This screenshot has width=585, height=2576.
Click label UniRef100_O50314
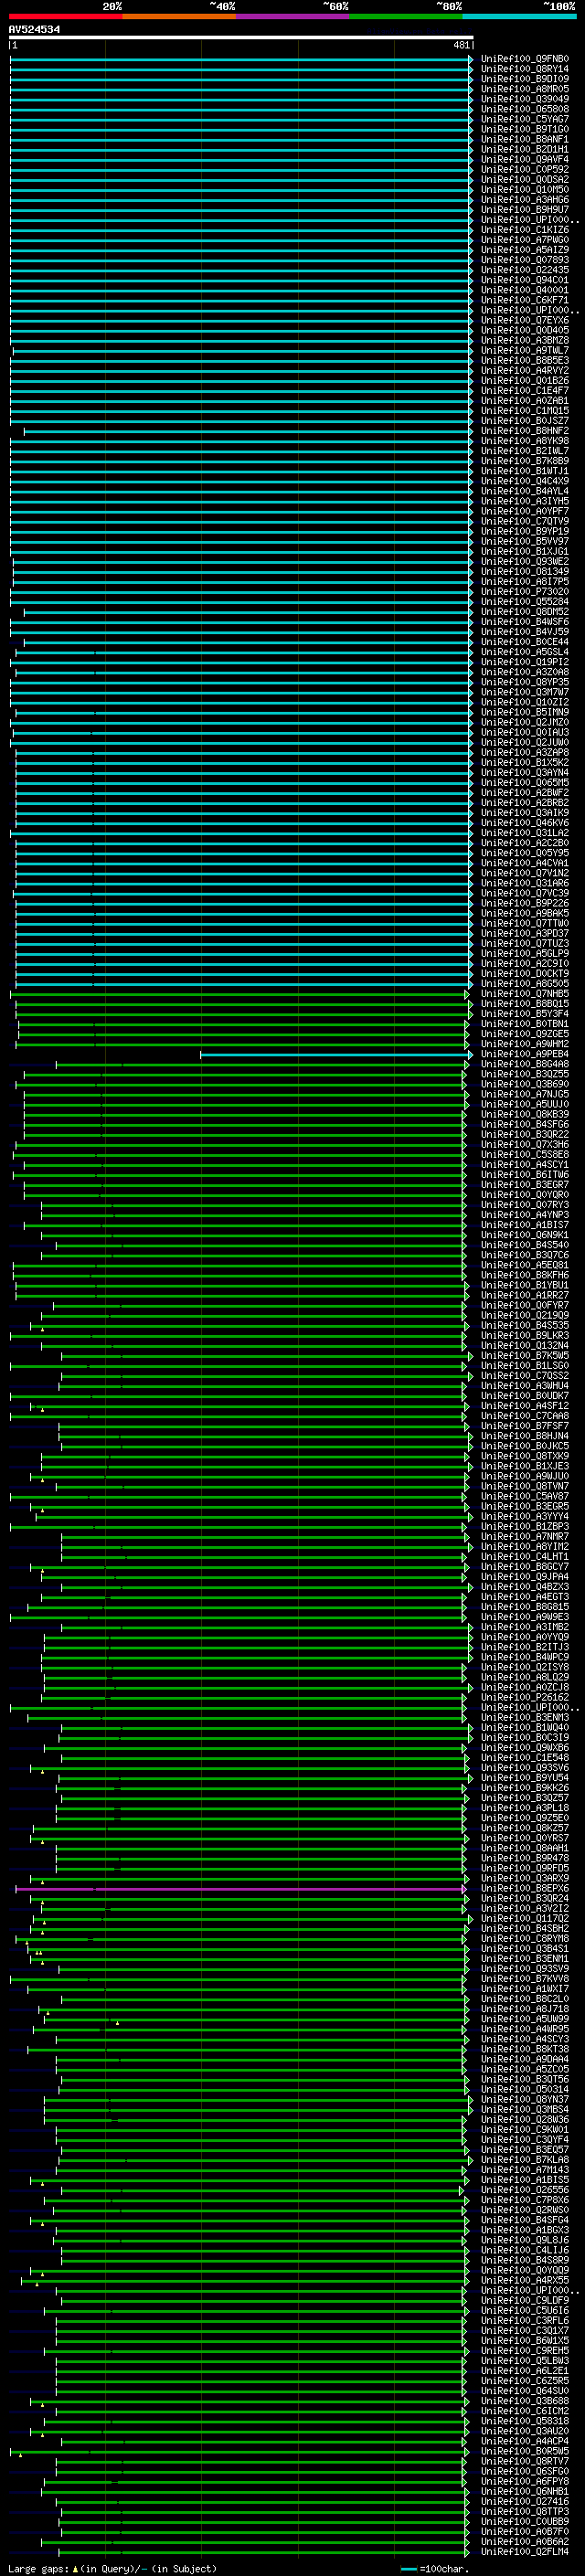(525, 2090)
